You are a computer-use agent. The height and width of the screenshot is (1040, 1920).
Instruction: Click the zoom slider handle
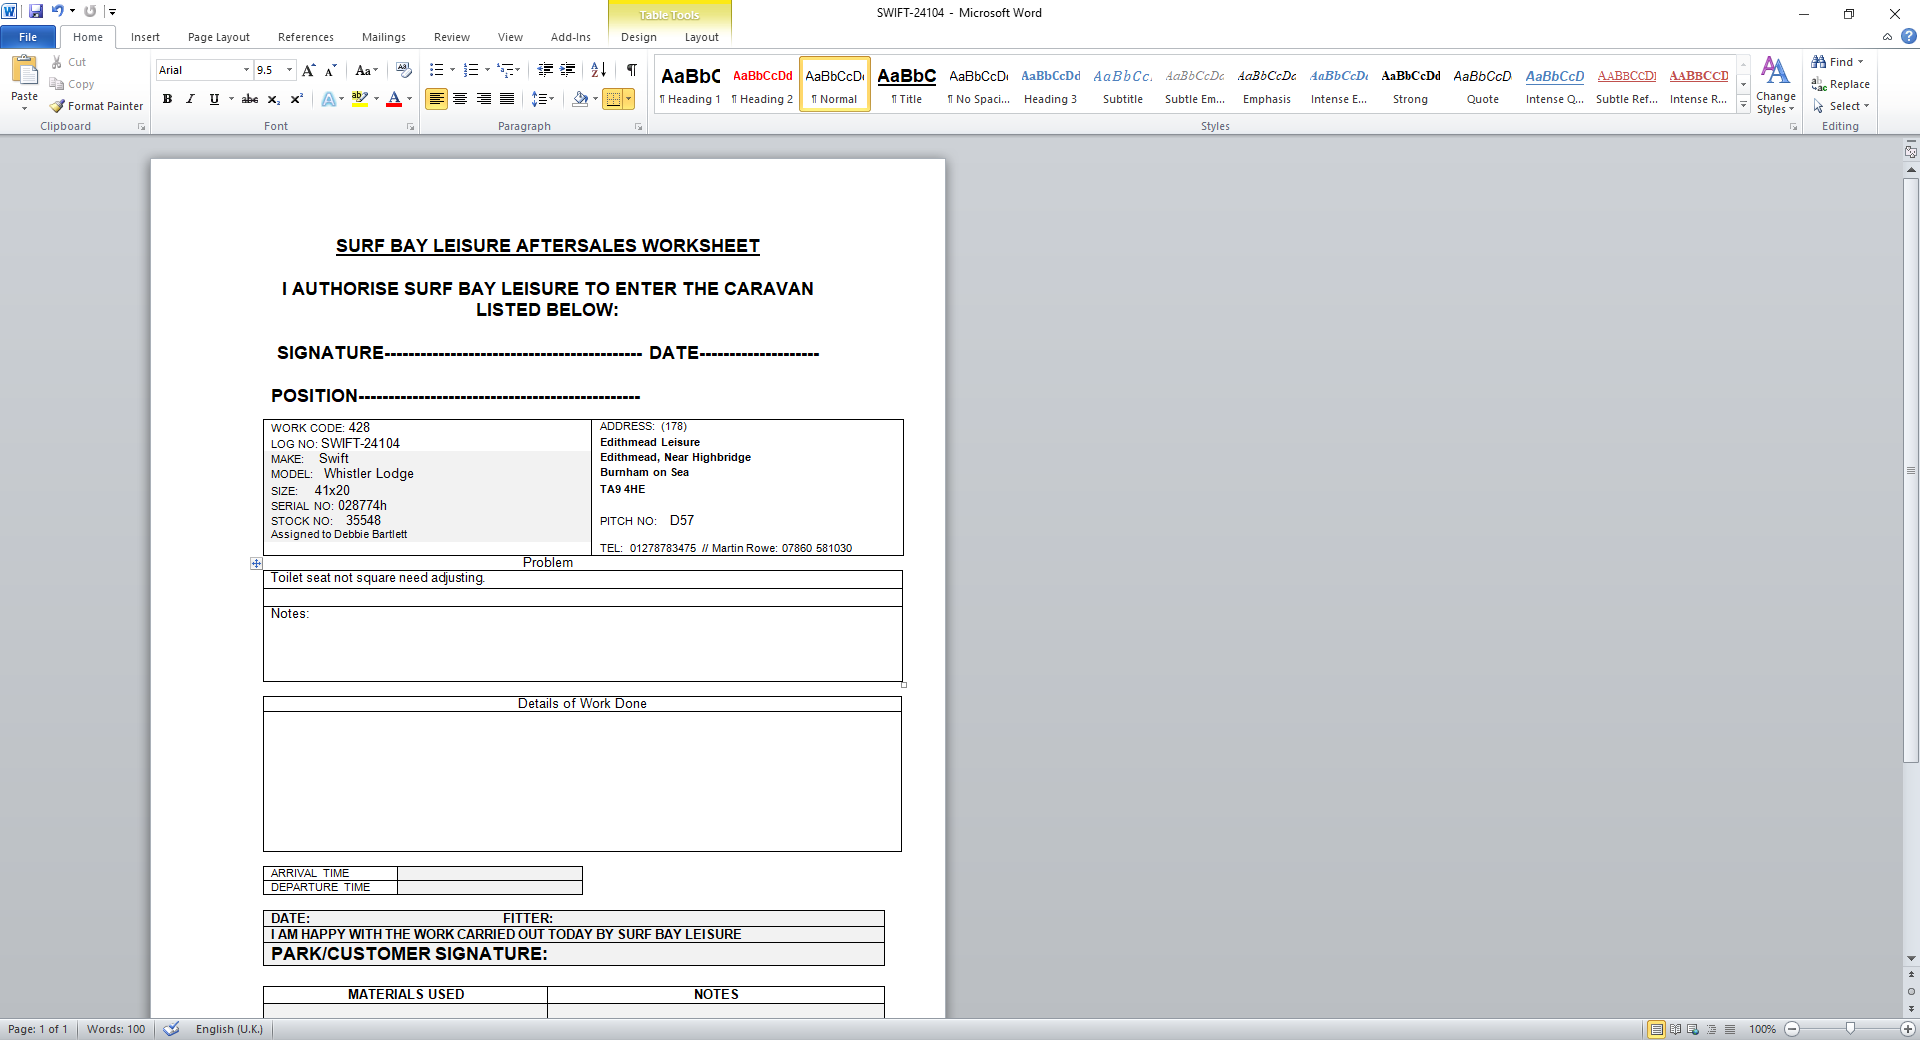pyautogui.click(x=1850, y=1029)
